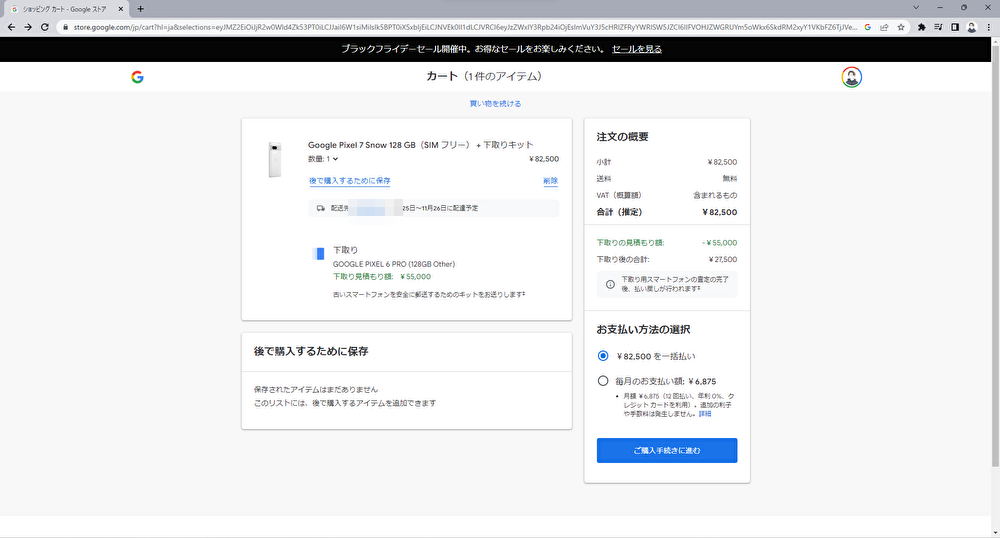Click the Pixel 7 Snow product thumbnail
The width and height of the screenshot is (1000, 538).
(274, 160)
